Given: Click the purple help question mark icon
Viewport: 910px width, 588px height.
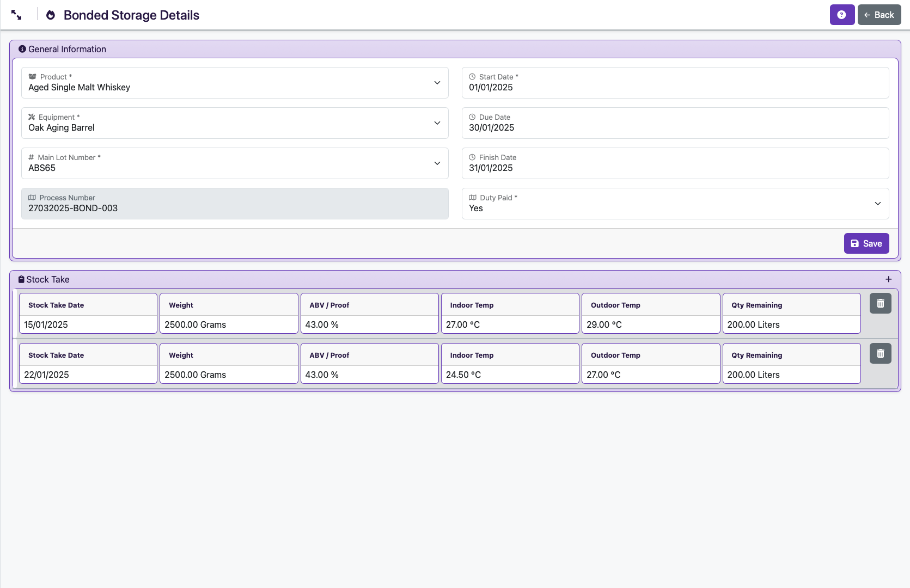Looking at the screenshot, I should click(841, 15).
